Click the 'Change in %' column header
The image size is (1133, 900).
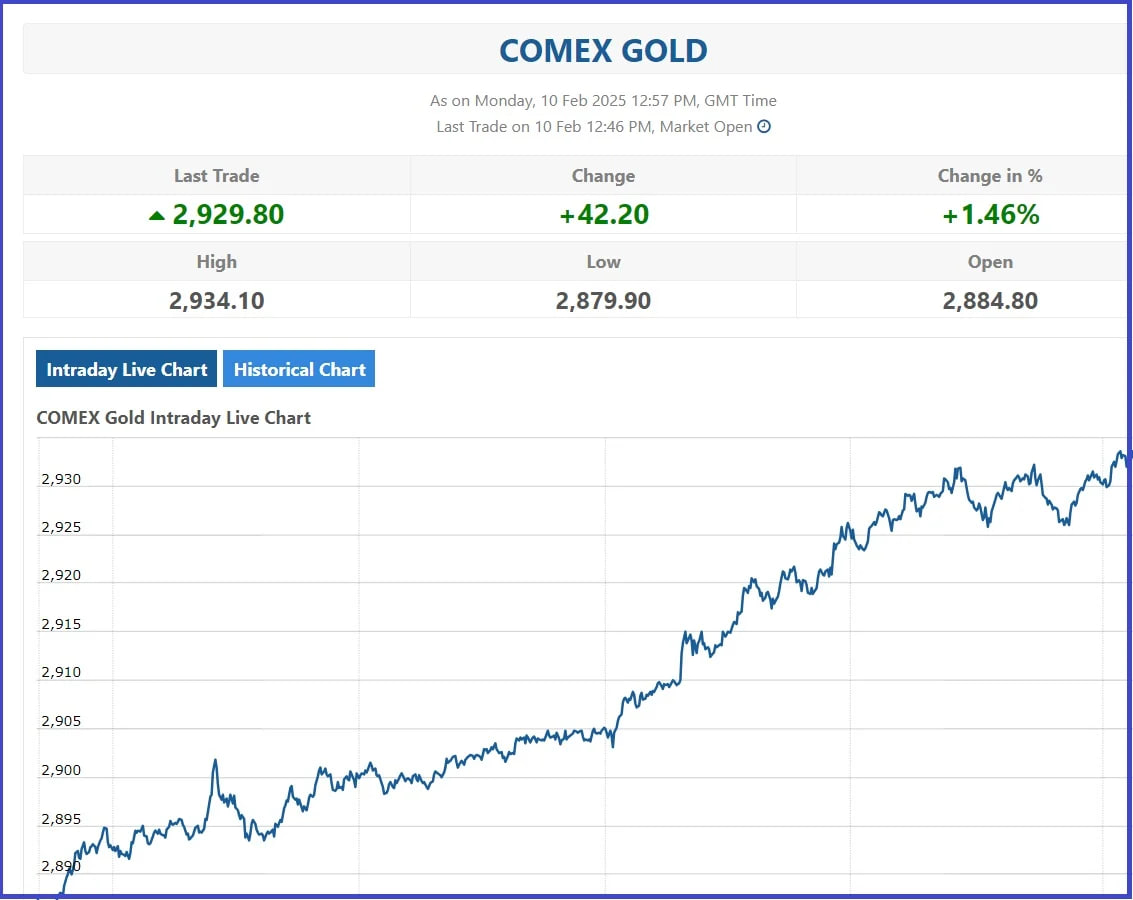pos(990,176)
